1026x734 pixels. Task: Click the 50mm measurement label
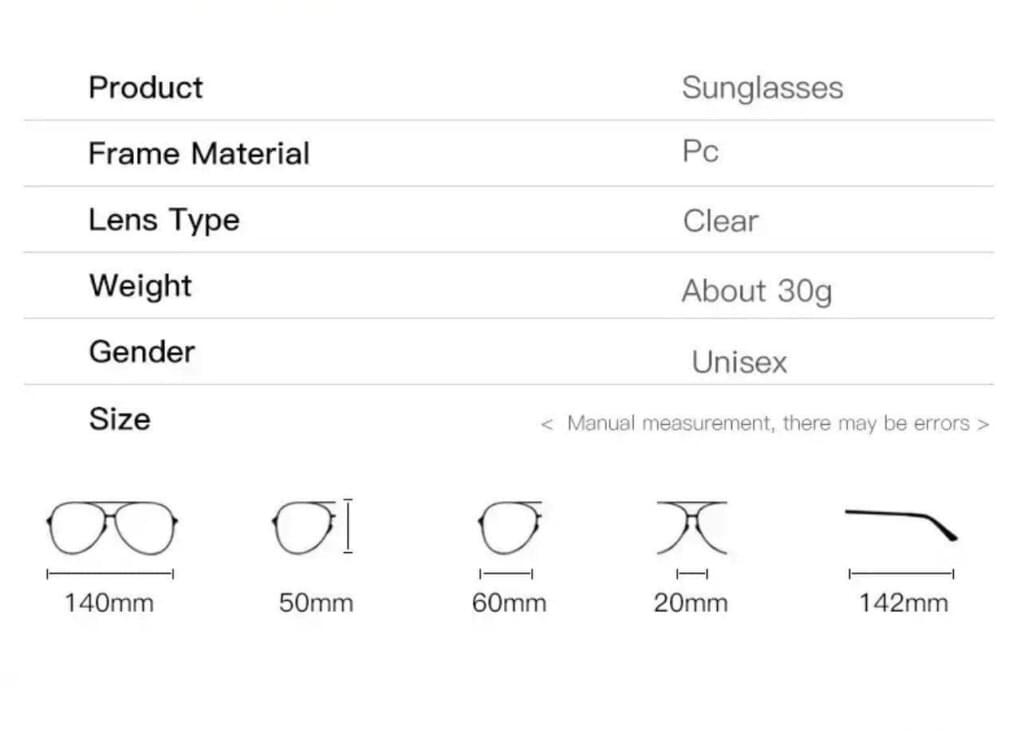coord(316,603)
